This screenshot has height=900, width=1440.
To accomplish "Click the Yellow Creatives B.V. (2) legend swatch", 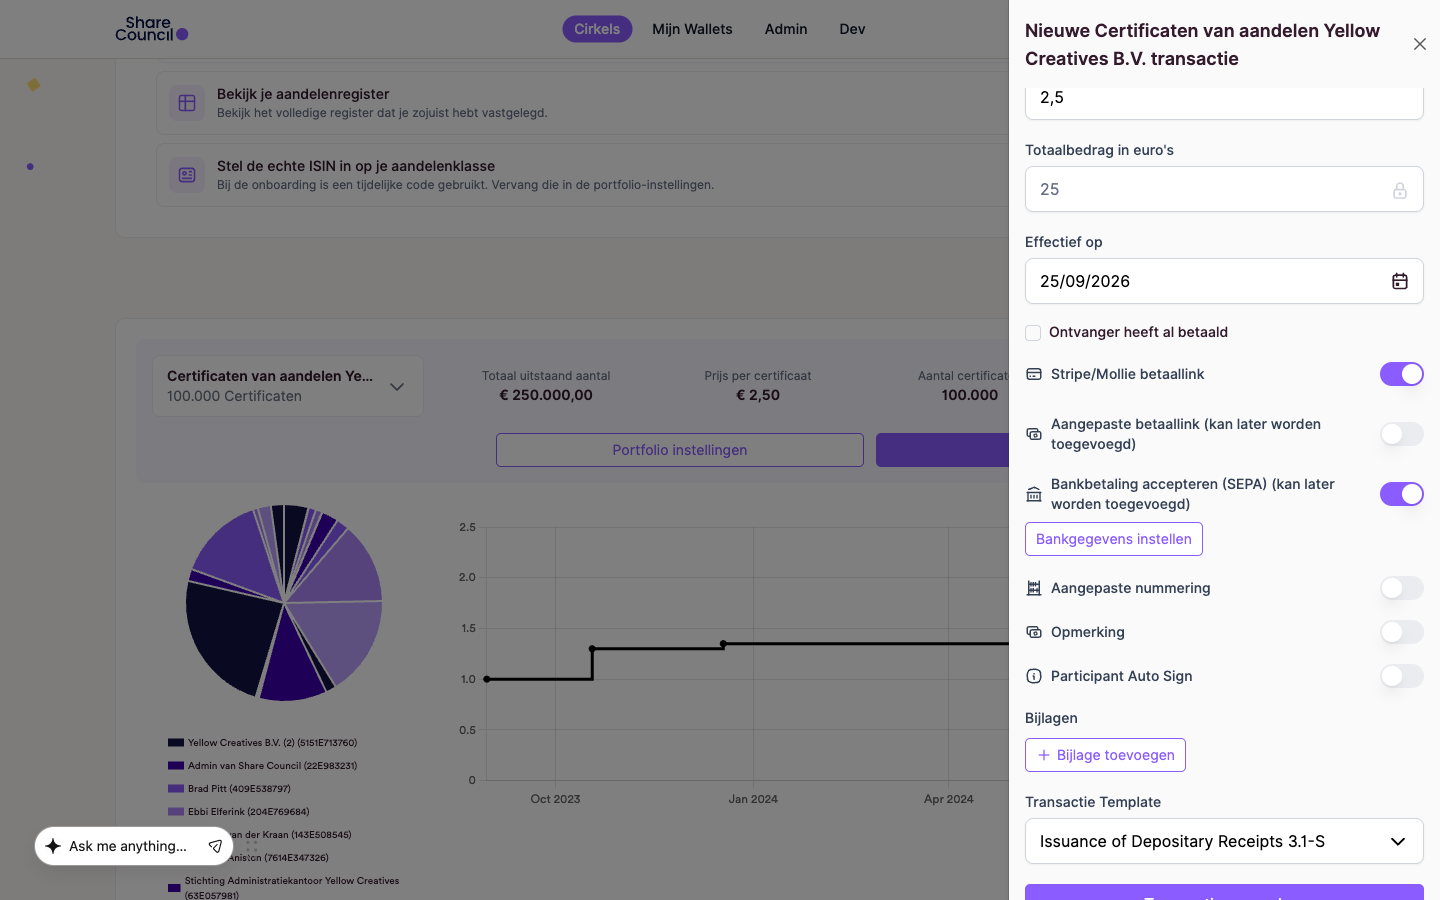I will pyautogui.click(x=176, y=743).
